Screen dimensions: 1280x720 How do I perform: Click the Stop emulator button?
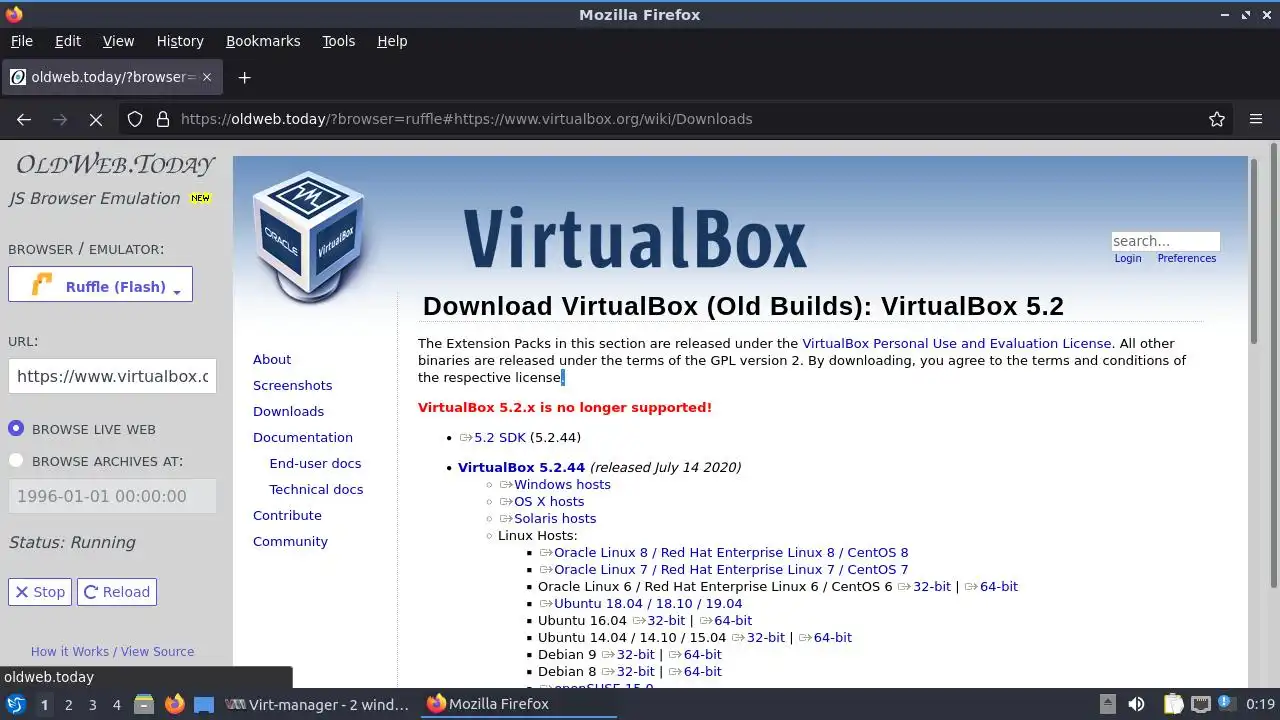tap(40, 592)
